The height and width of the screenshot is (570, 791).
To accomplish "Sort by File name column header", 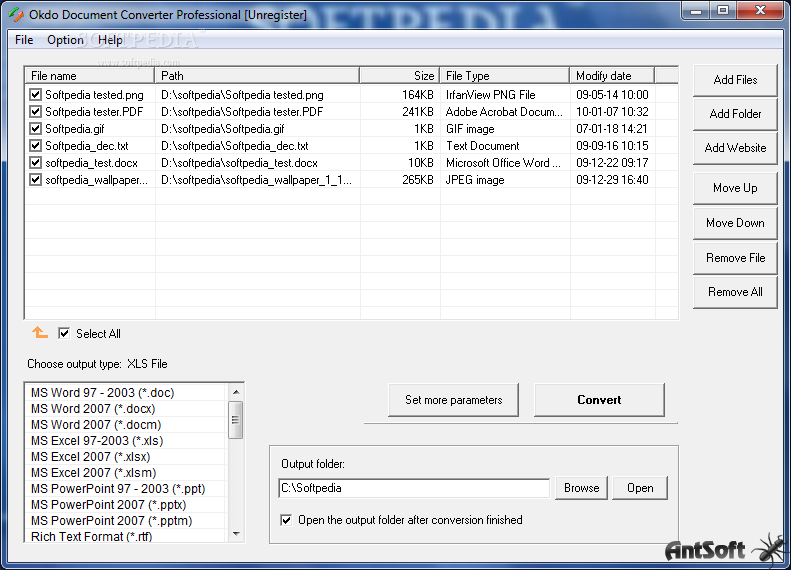I will pos(90,76).
